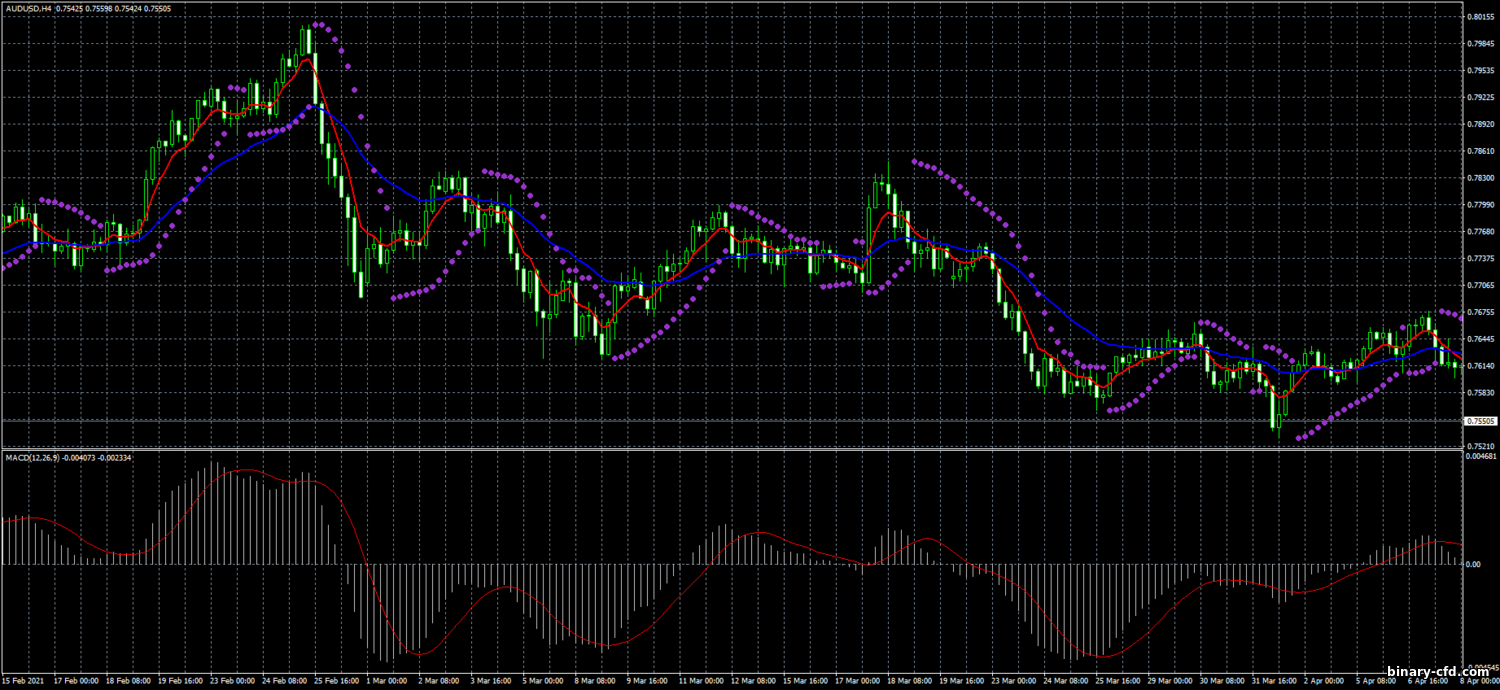This screenshot has width=1500, height=690.
Task: Click the 0.79535 price level label
Action: 1481,71
